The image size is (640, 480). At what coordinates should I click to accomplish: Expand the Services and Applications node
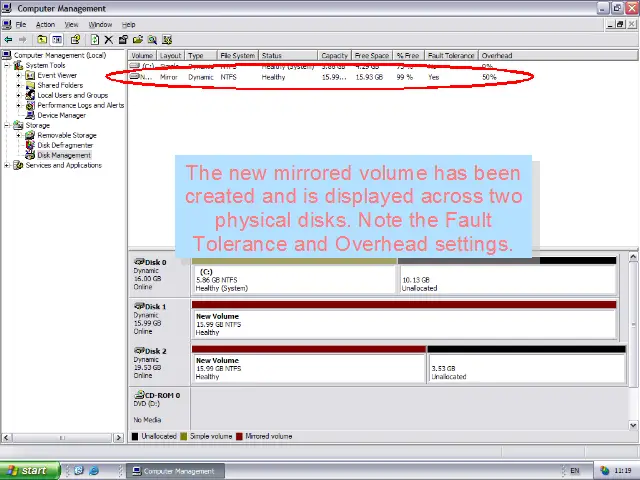[8, 165]
